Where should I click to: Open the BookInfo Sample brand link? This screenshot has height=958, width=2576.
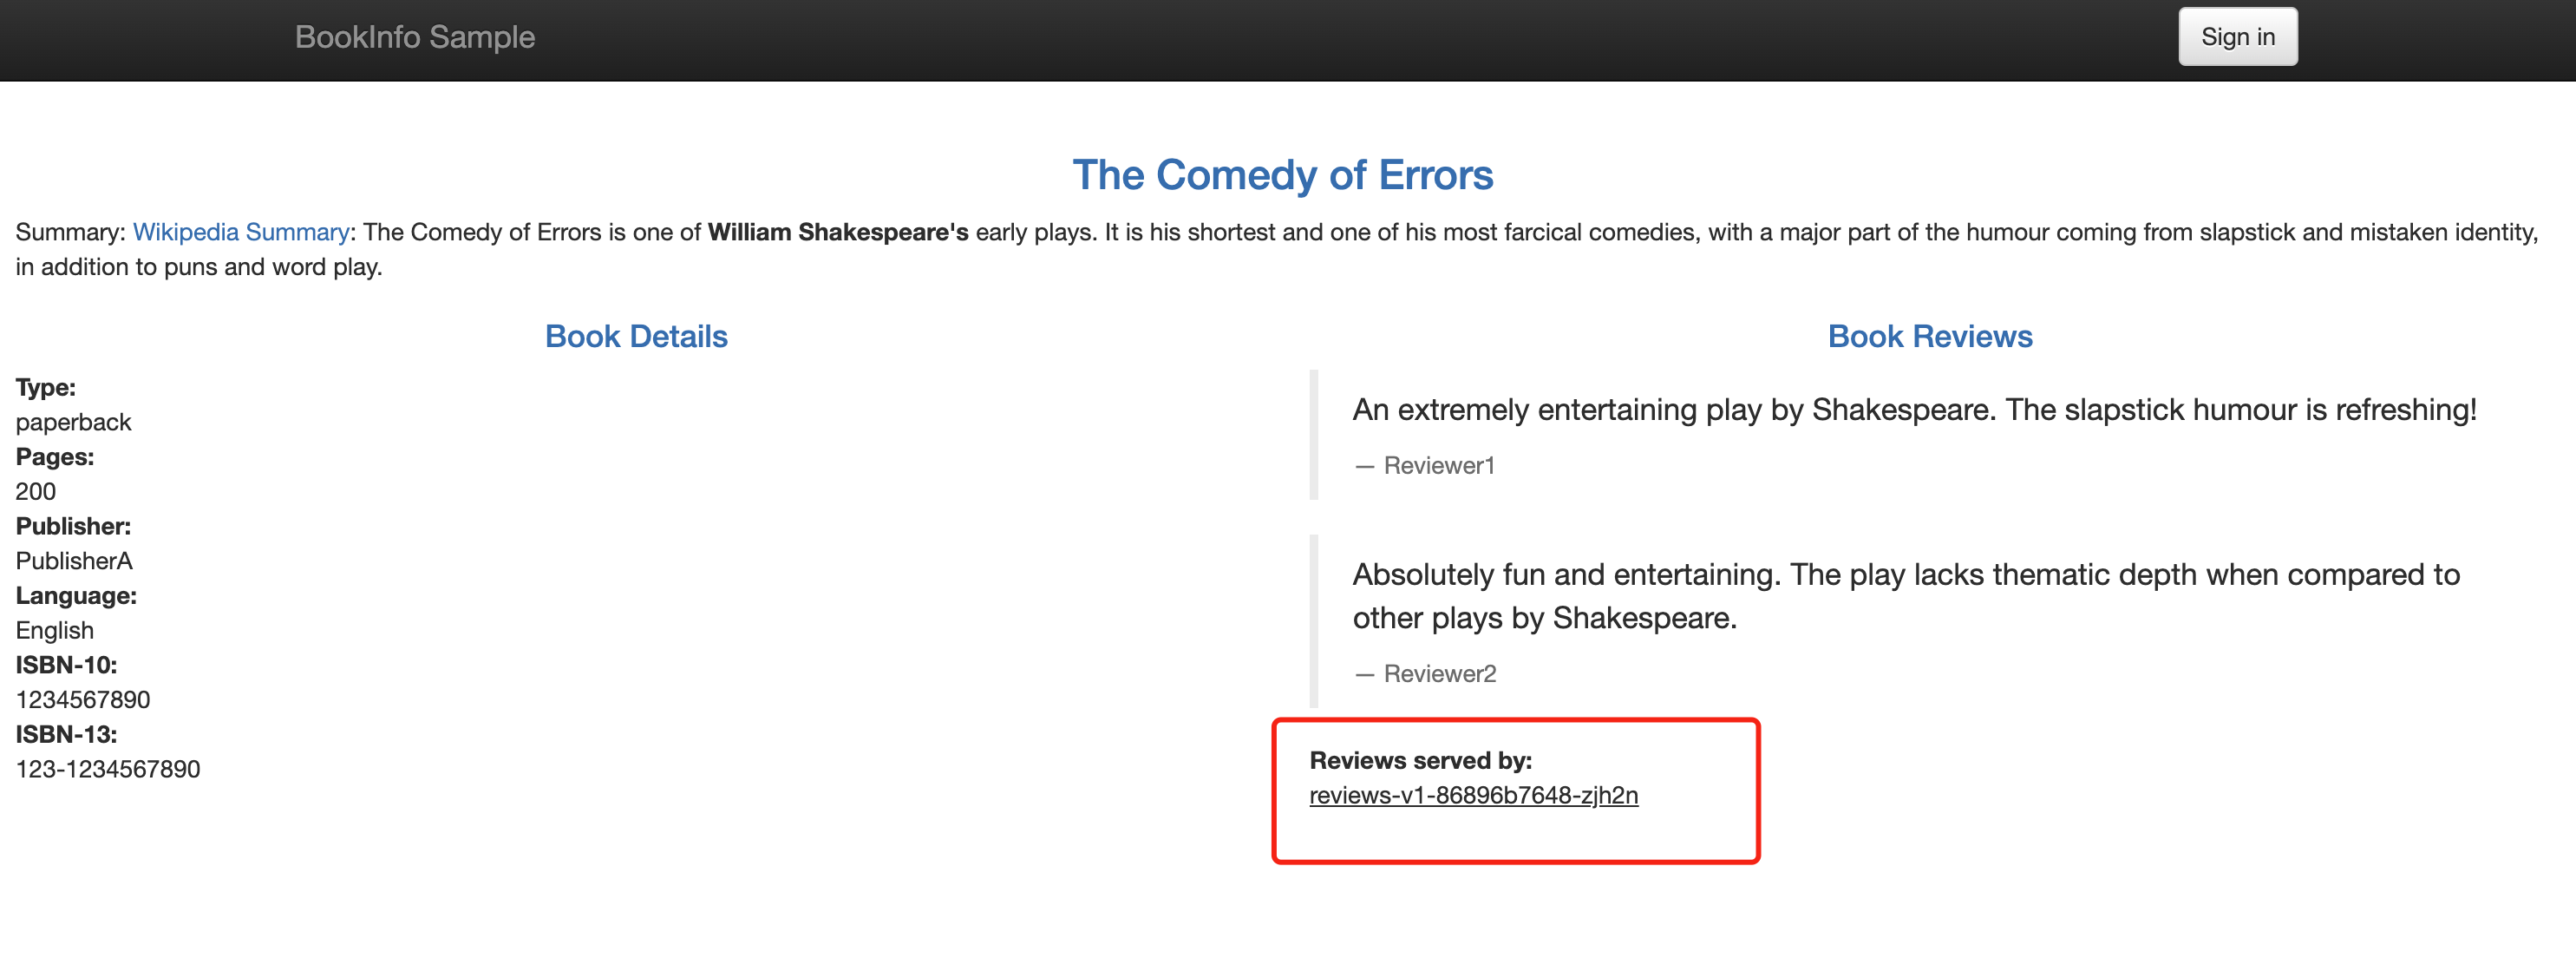coord(415,37)
